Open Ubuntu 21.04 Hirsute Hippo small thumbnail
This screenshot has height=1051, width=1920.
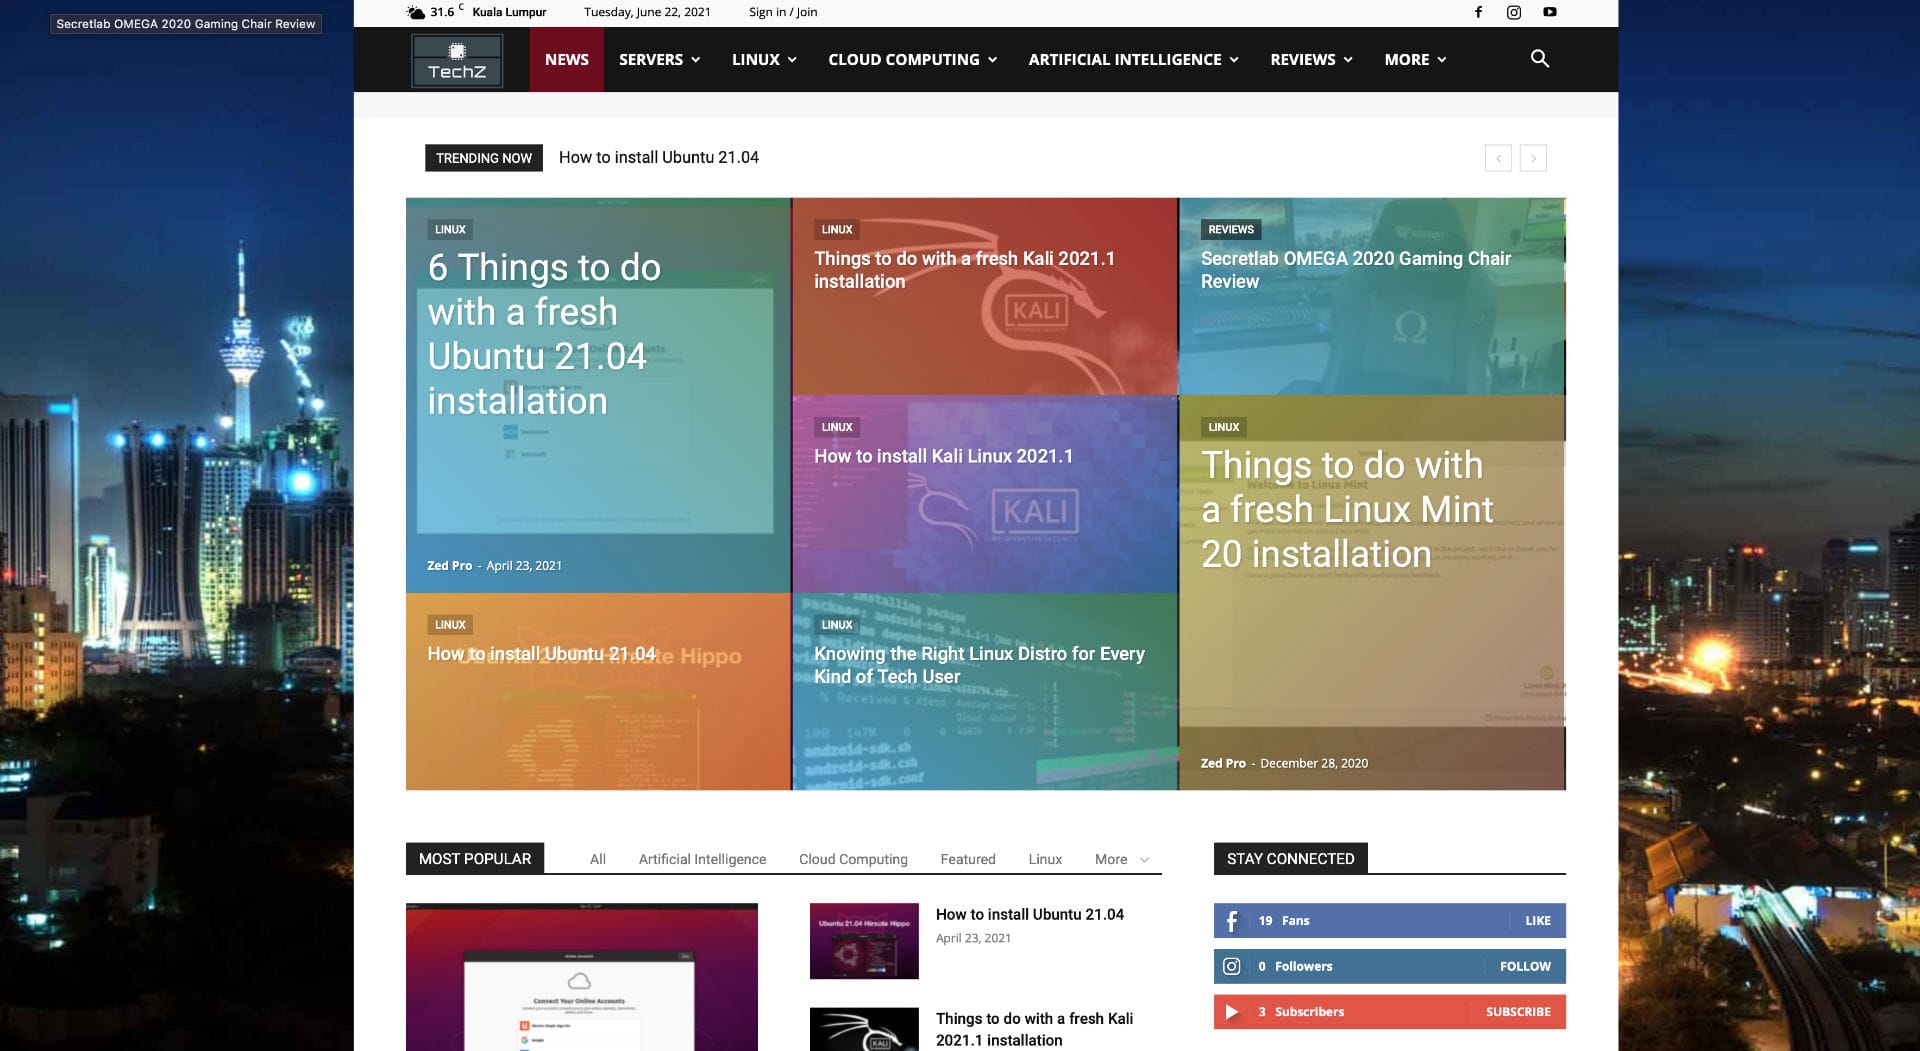[x=864, y=941]
